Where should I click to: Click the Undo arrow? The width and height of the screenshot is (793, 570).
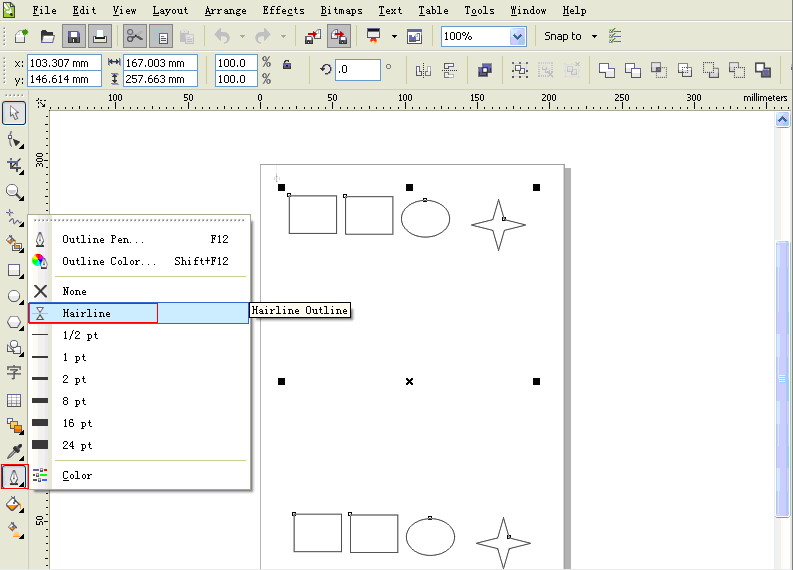[x=223, y=36]
